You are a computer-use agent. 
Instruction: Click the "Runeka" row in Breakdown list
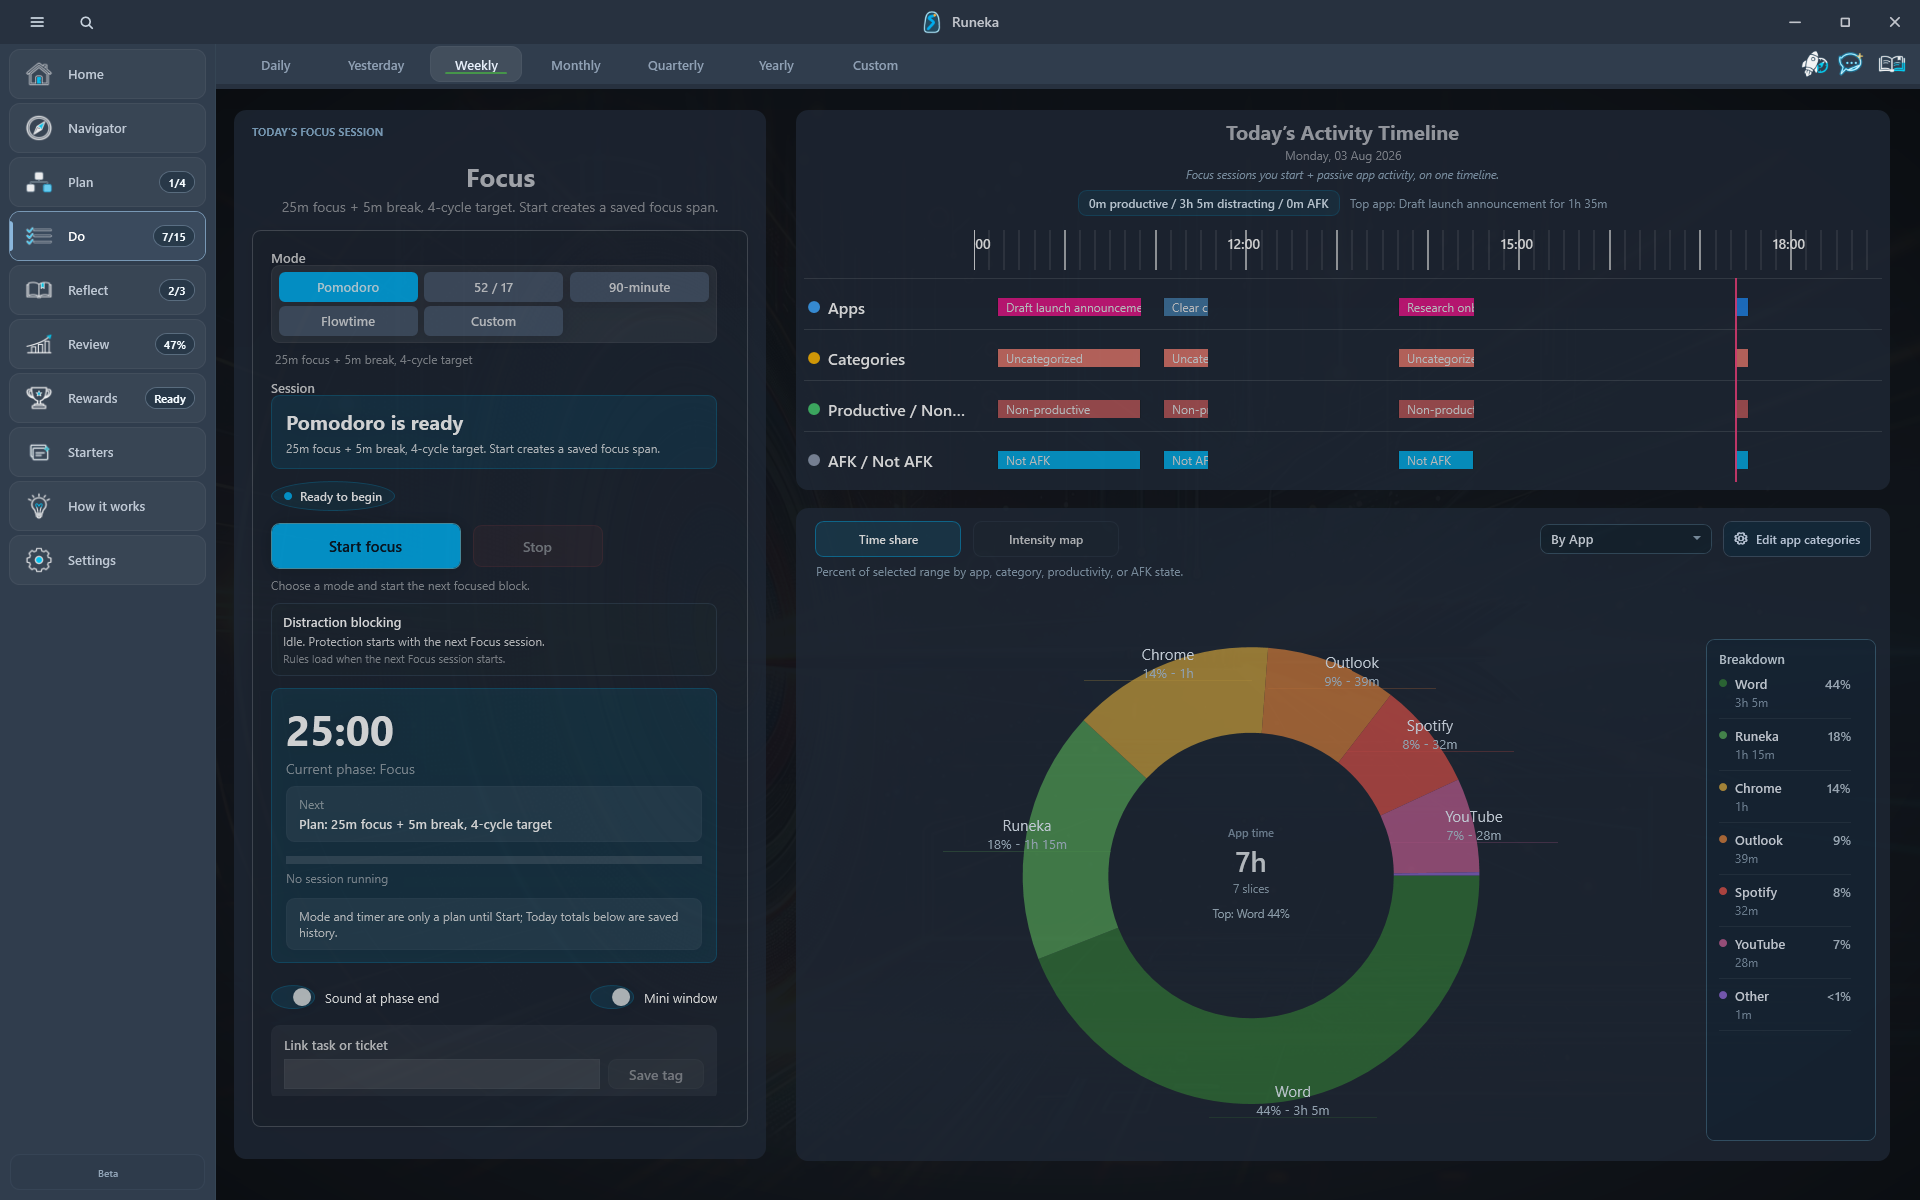(x=1786, y=745)
